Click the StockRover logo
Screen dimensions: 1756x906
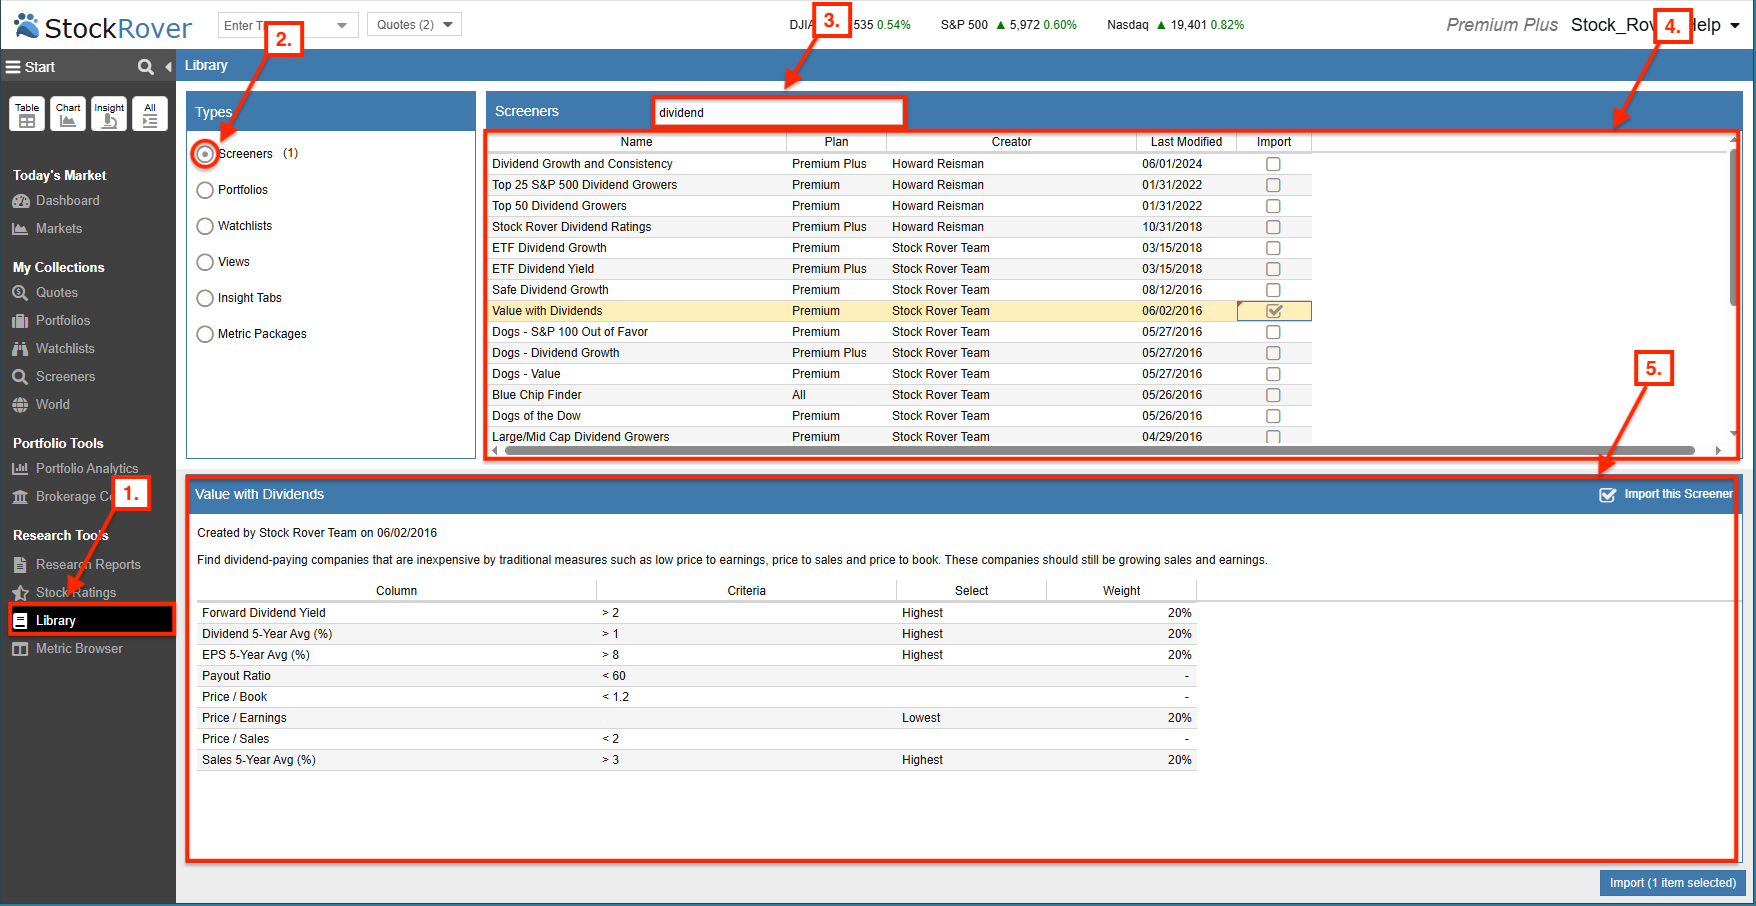(103, 27)
